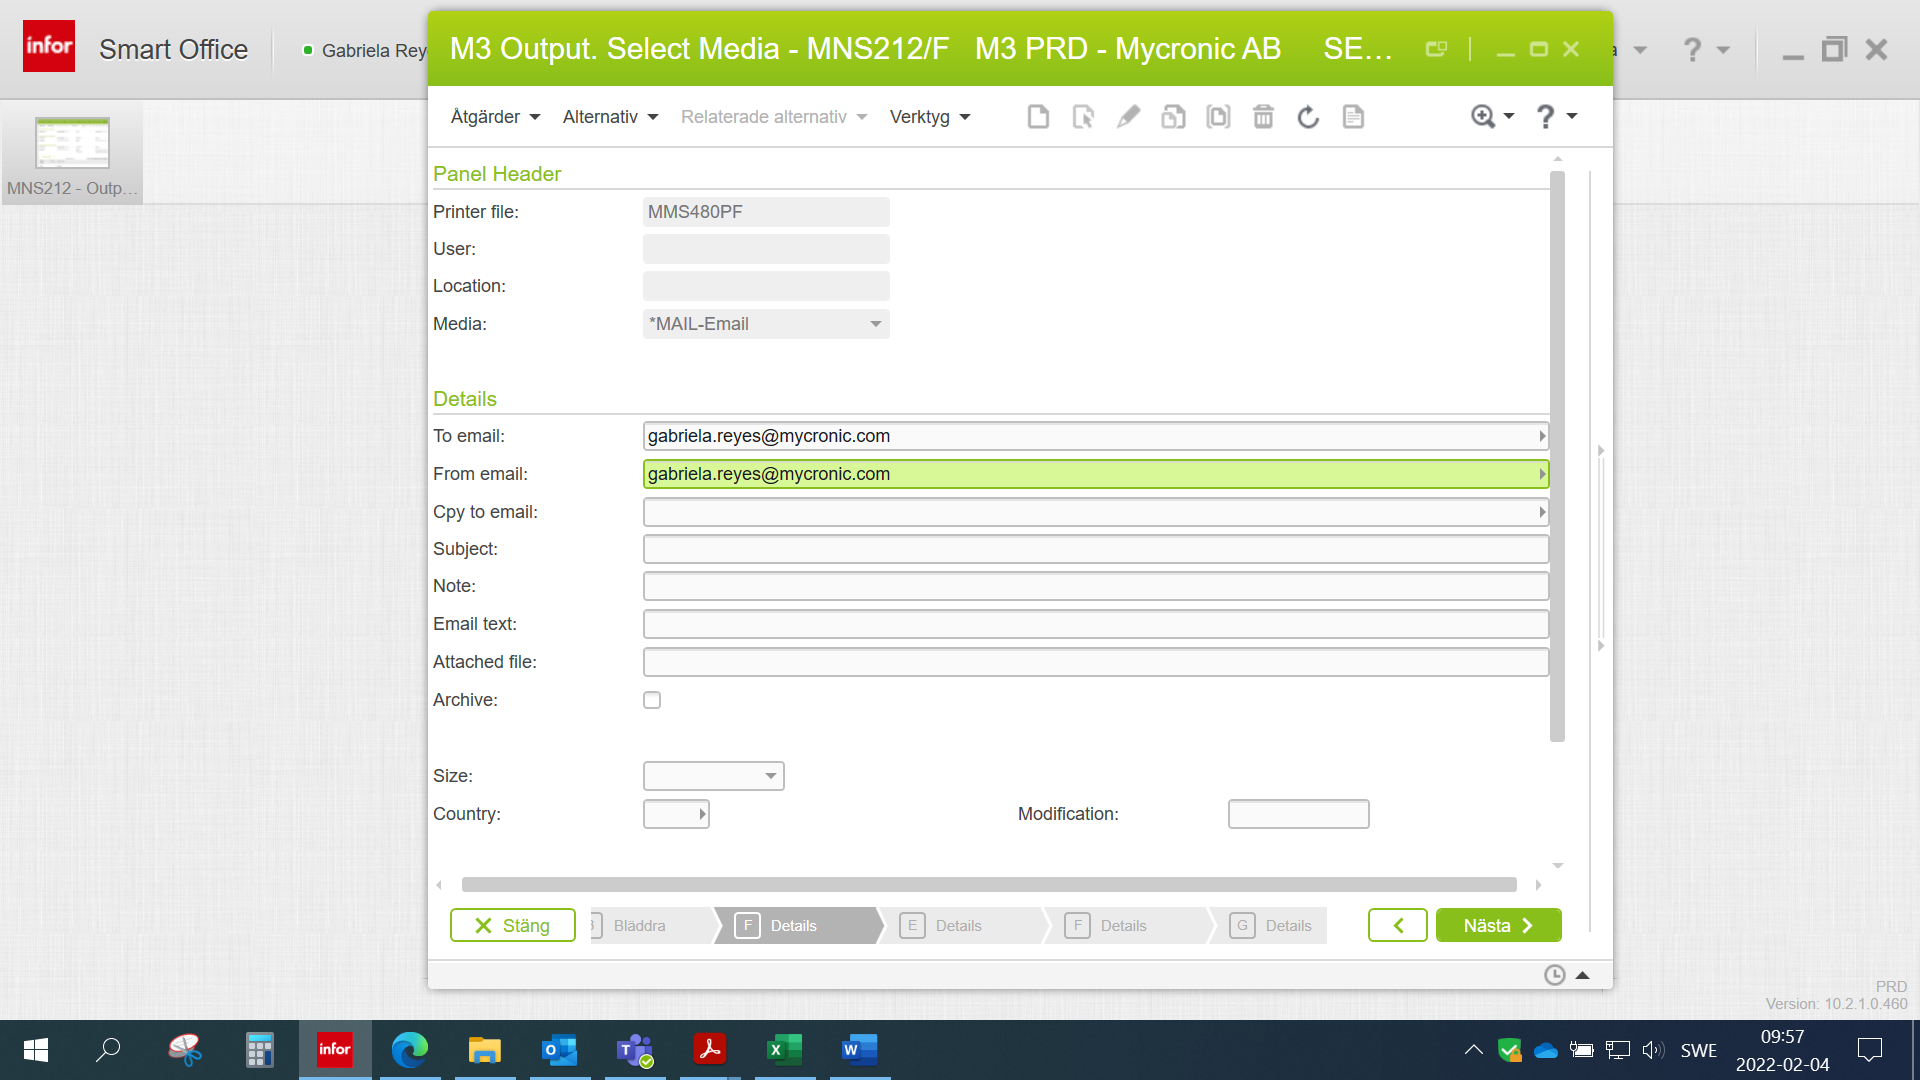The height and width of the screenshot is (1080, 1920).
Task: Click the Nästa button
Action: pos(1497,926)
